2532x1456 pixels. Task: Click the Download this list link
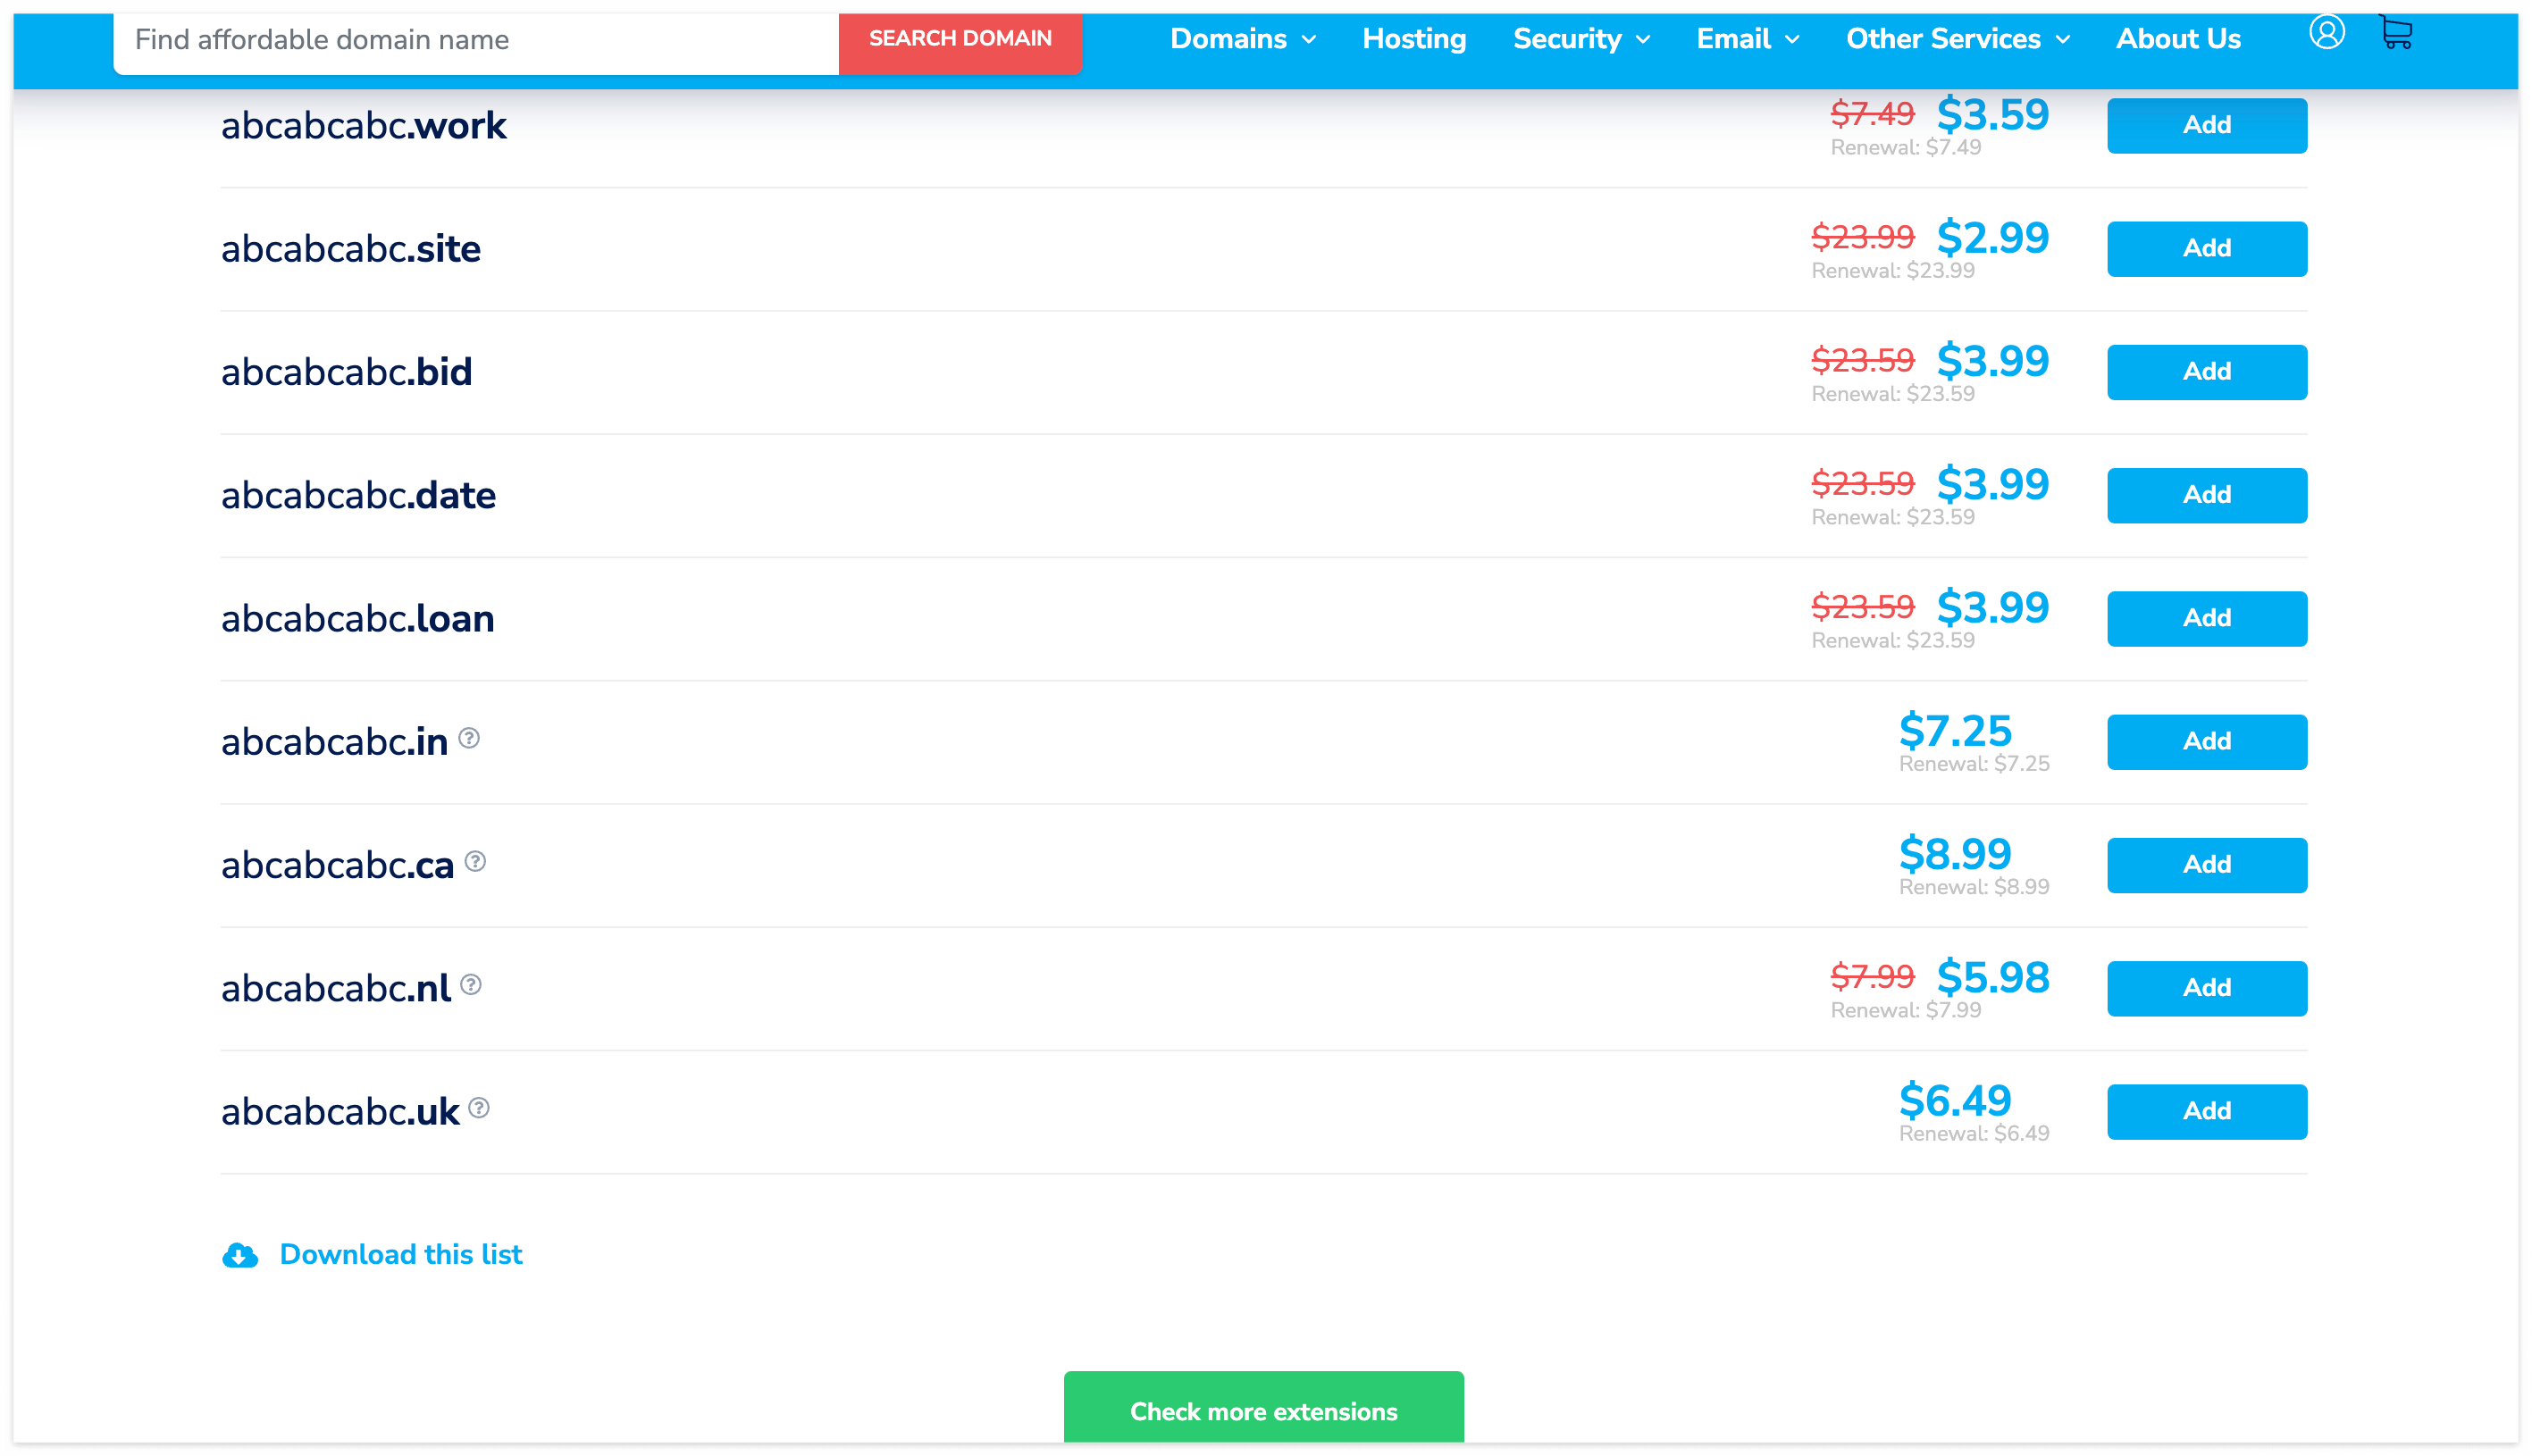(400, 1254)
